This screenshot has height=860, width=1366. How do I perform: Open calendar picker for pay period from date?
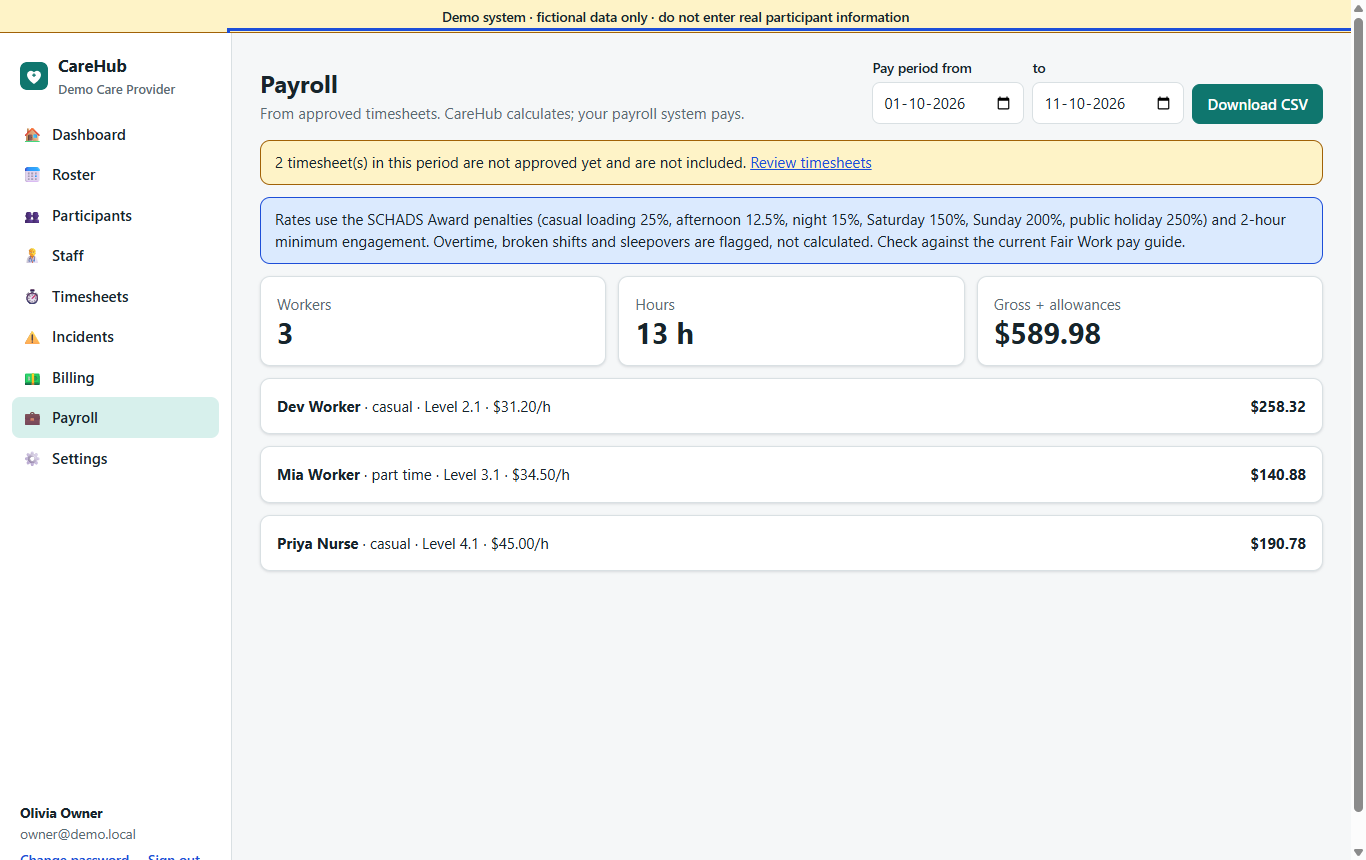click(x=1004, y=103)
